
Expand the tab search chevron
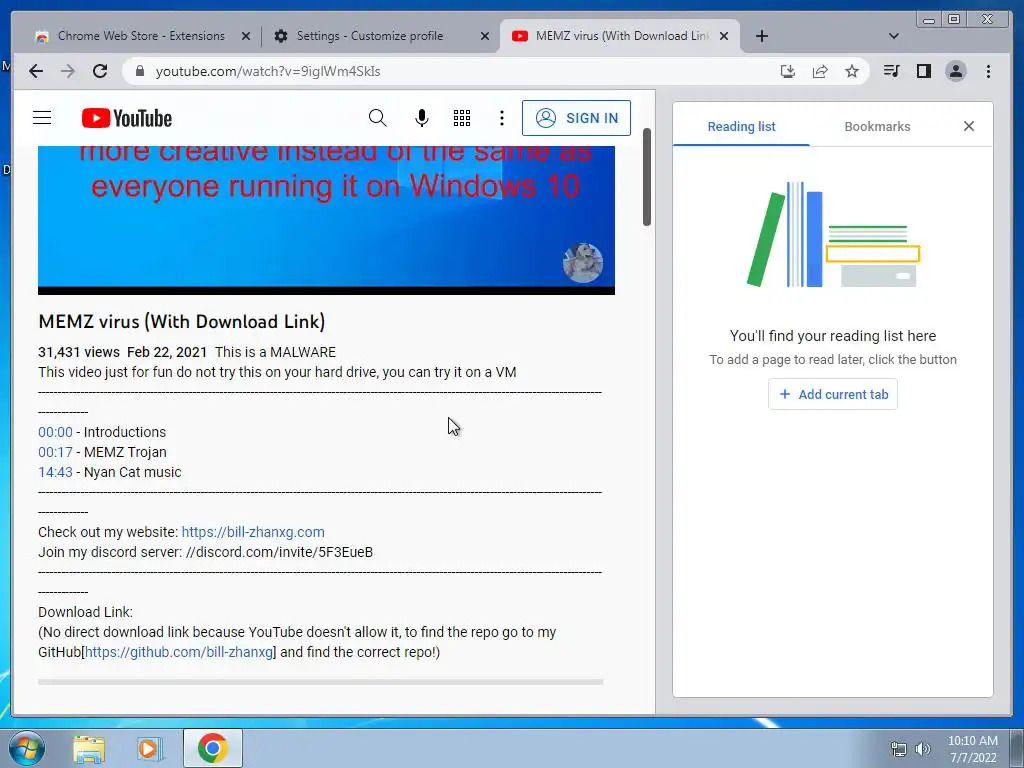click(894, 36)
